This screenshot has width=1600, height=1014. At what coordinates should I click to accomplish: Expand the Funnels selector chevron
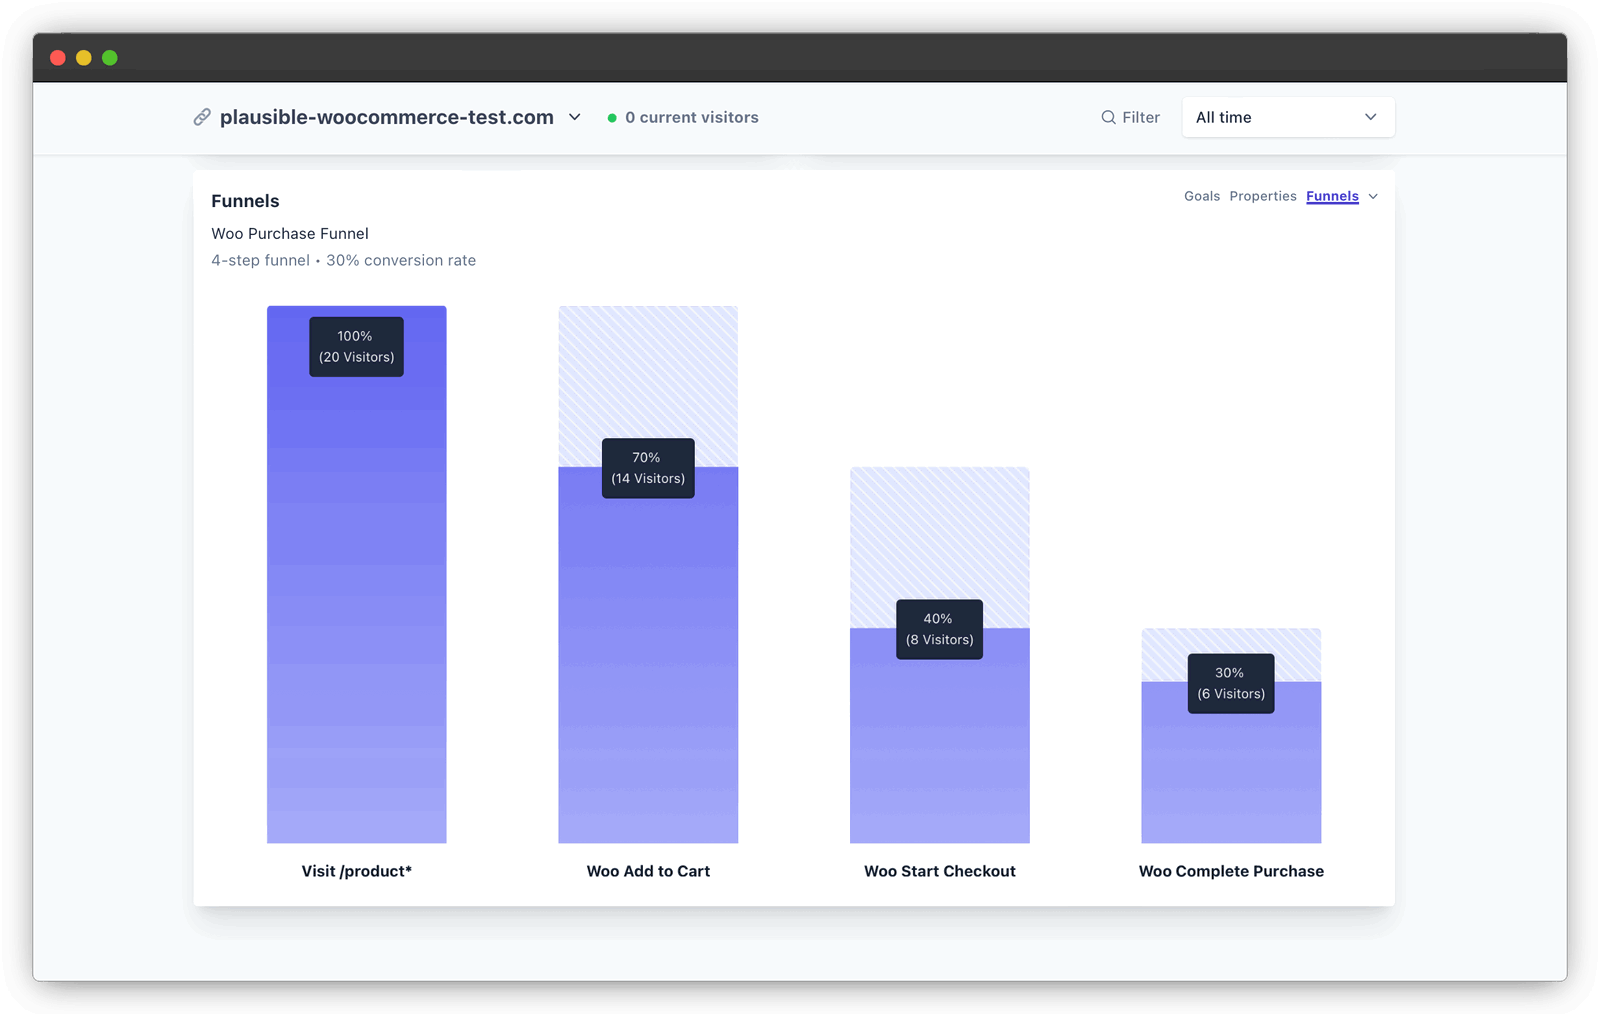tap(1373, 196)
